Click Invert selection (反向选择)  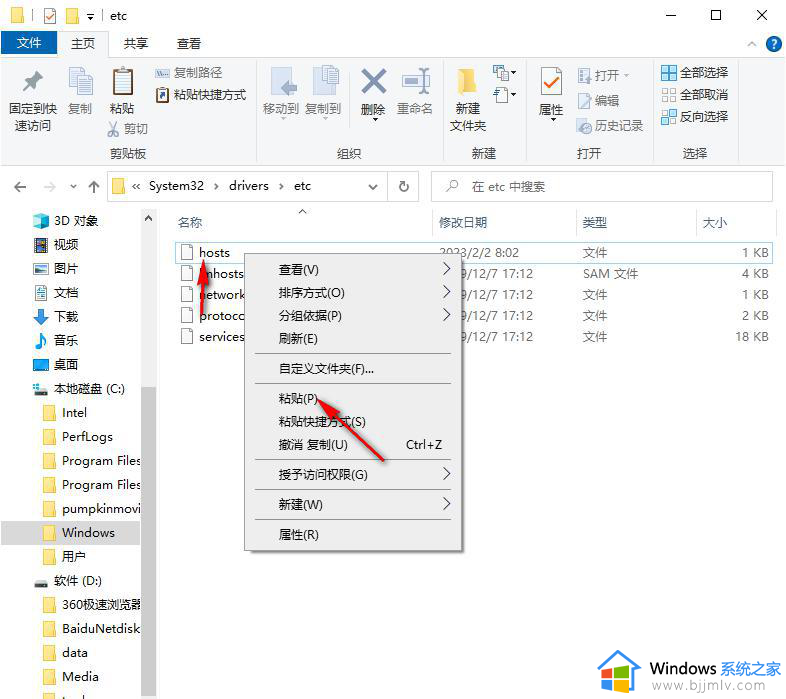coord(694,117)
